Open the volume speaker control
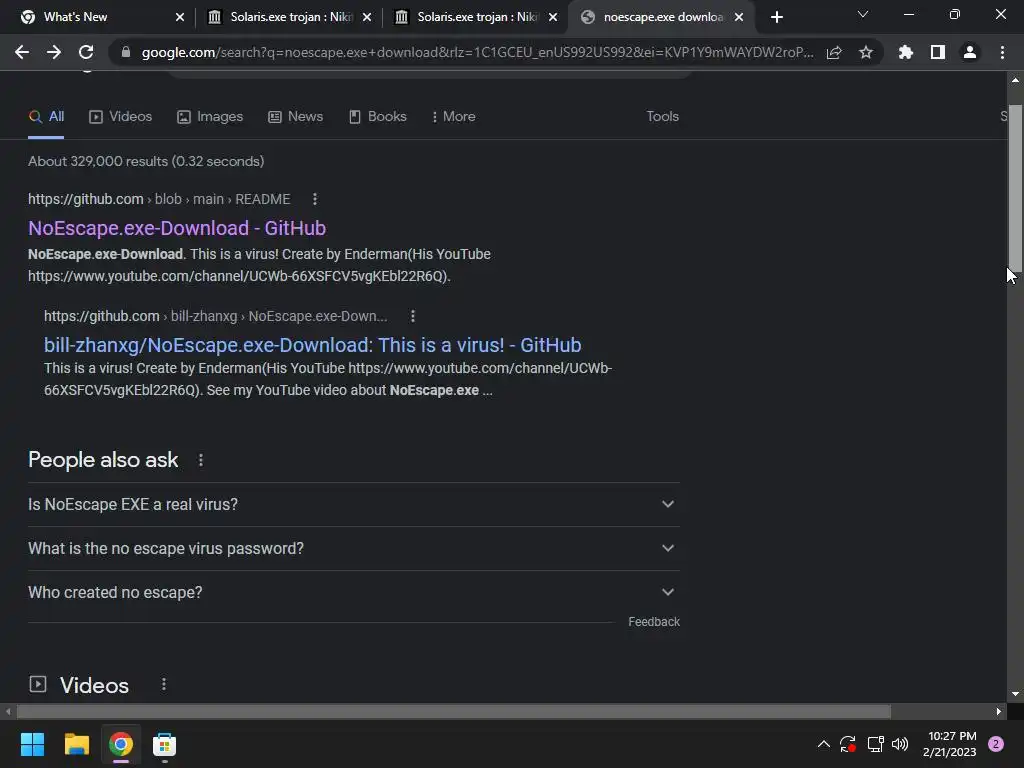The height and width of the screenshot is (768, 1024). pos(900,744)
